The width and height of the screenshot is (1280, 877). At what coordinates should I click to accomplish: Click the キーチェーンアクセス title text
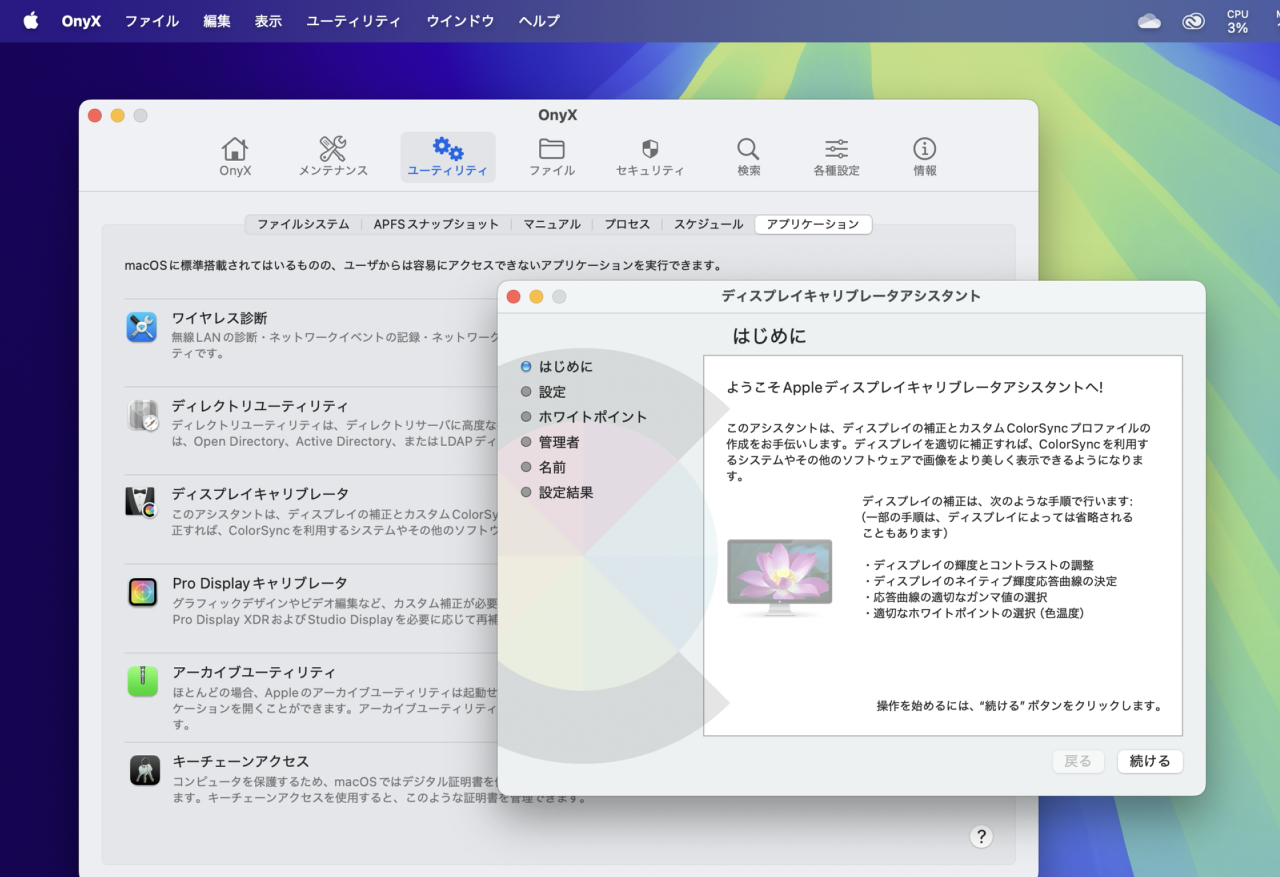(240, 761)
